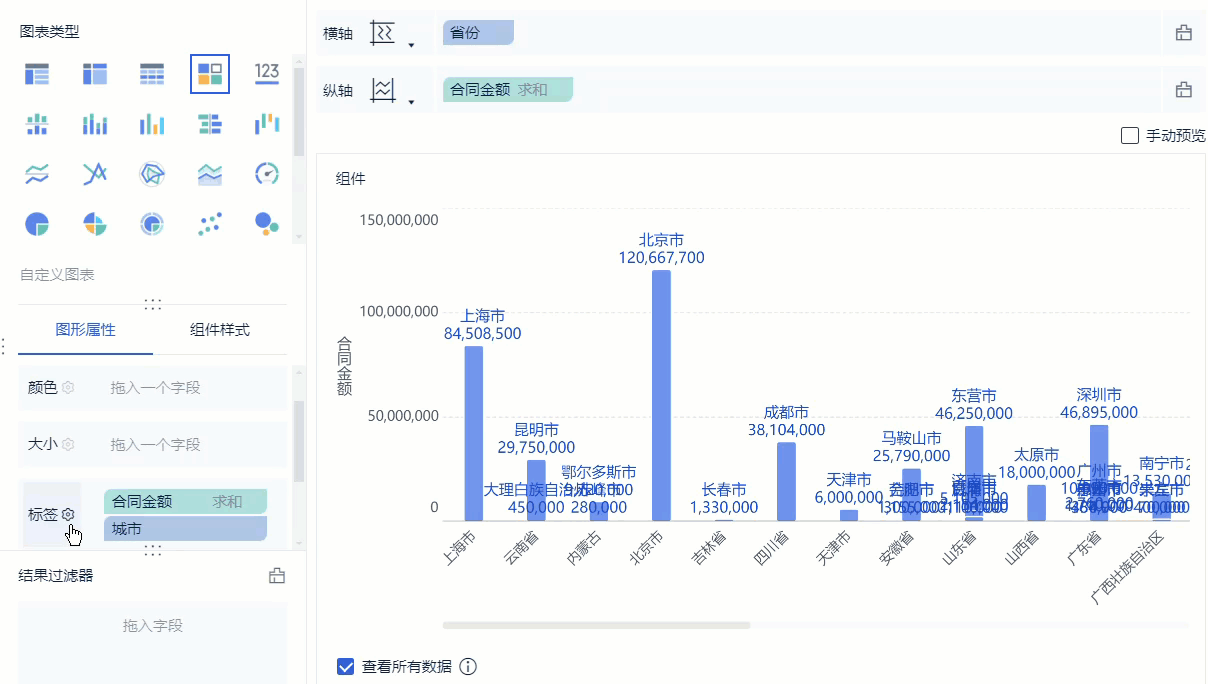1208x684 pixels.
Task: Uncheck 查看所有数据 checkbox
Action: (346, 666)
